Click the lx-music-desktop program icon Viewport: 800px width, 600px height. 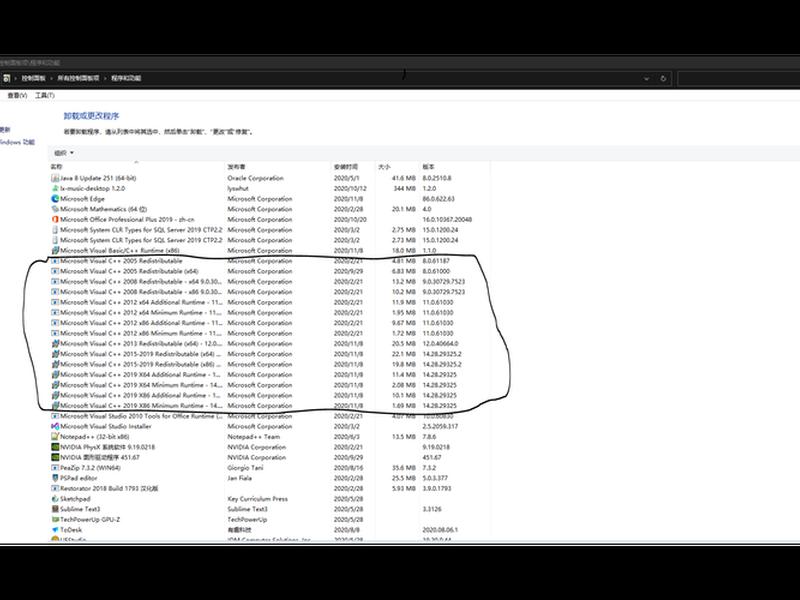[55, 188]
